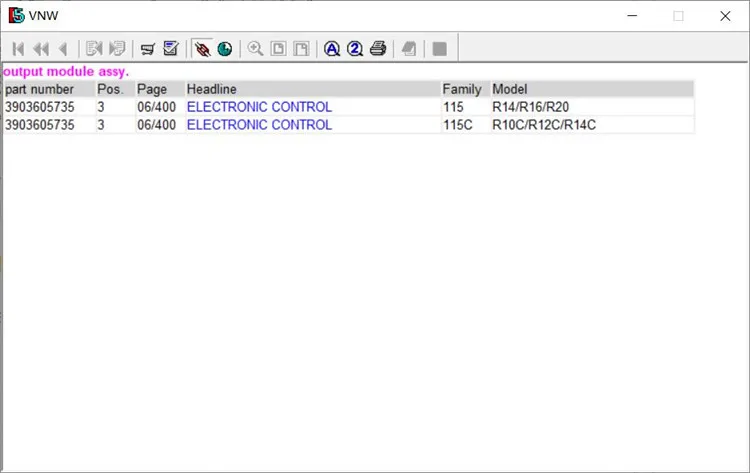Close the VNW window
Image resolution: width=750 pixels, height=473 pixels.
pos(725,16)
